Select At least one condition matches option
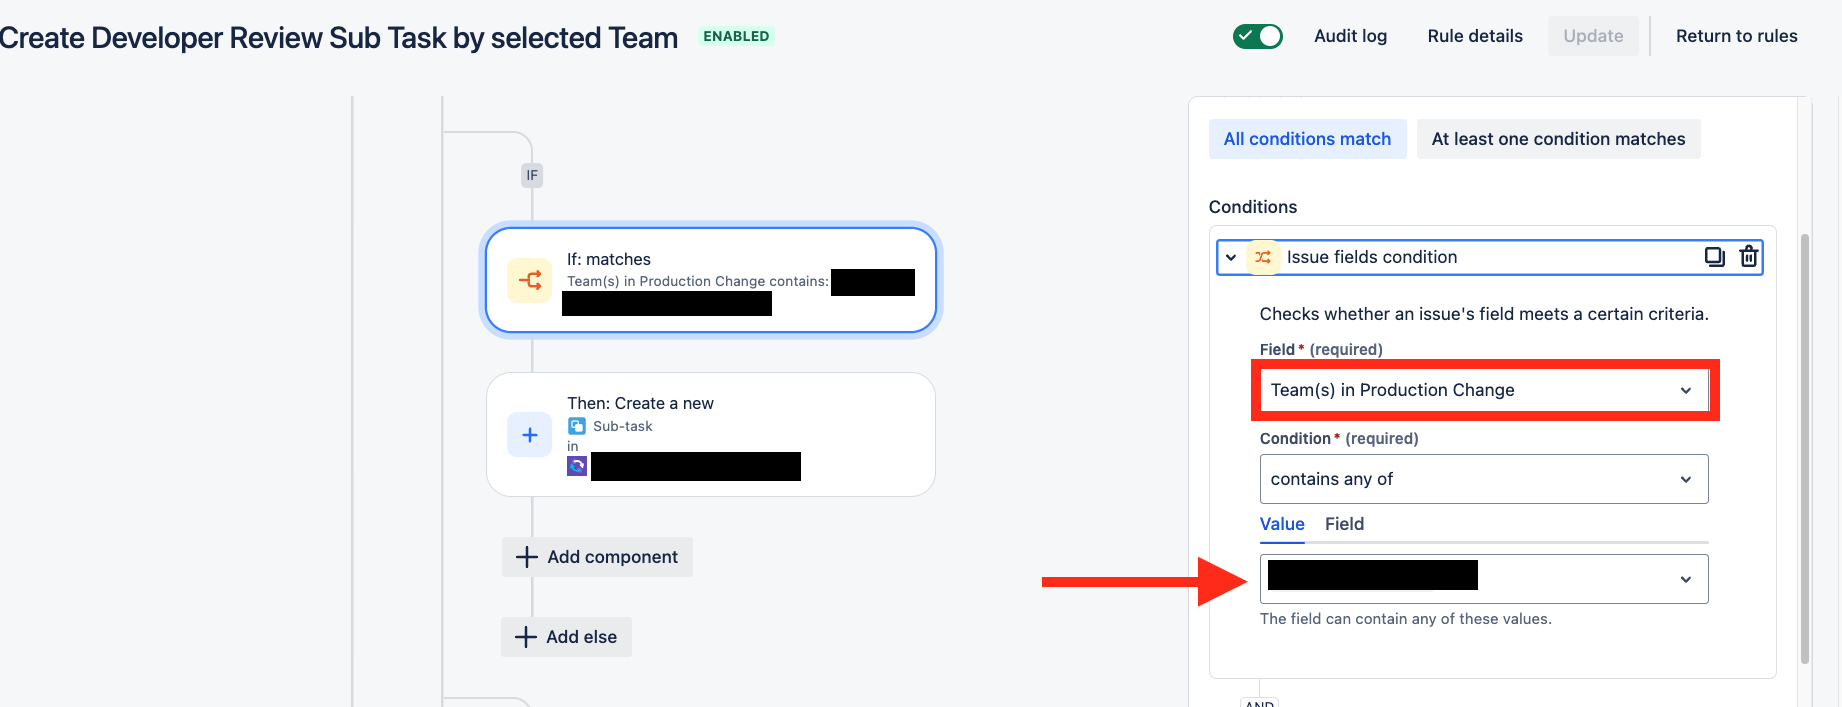Viewport: 1842px width, 707px height. click(1559, 139)
